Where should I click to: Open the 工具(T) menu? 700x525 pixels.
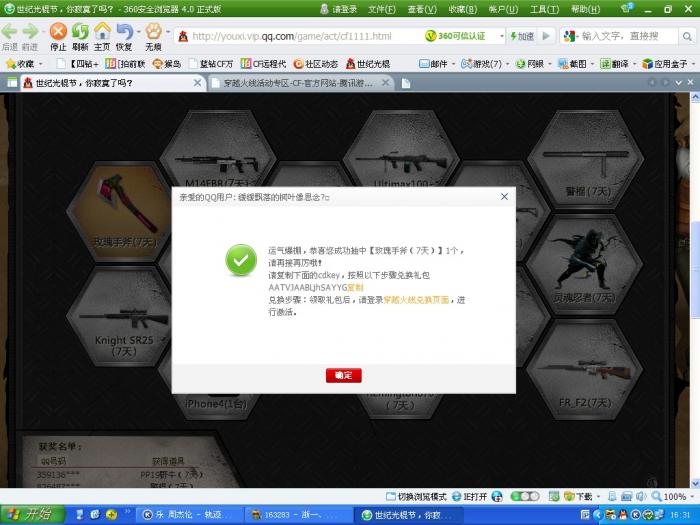tap(544, 9)
